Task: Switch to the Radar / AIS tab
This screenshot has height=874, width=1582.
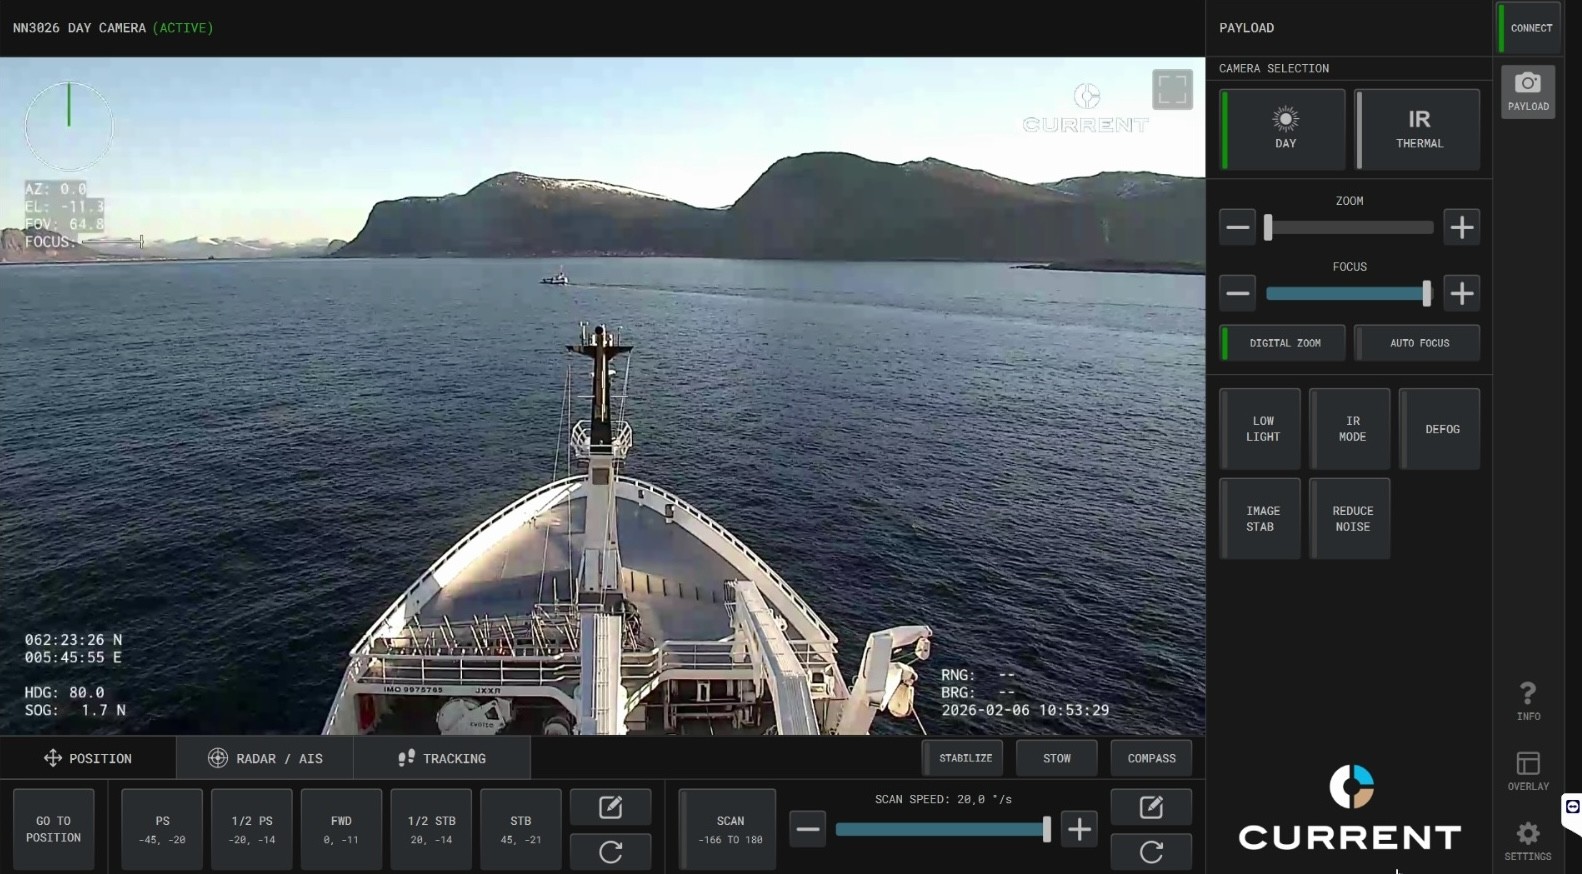Action: pos(265,758)
